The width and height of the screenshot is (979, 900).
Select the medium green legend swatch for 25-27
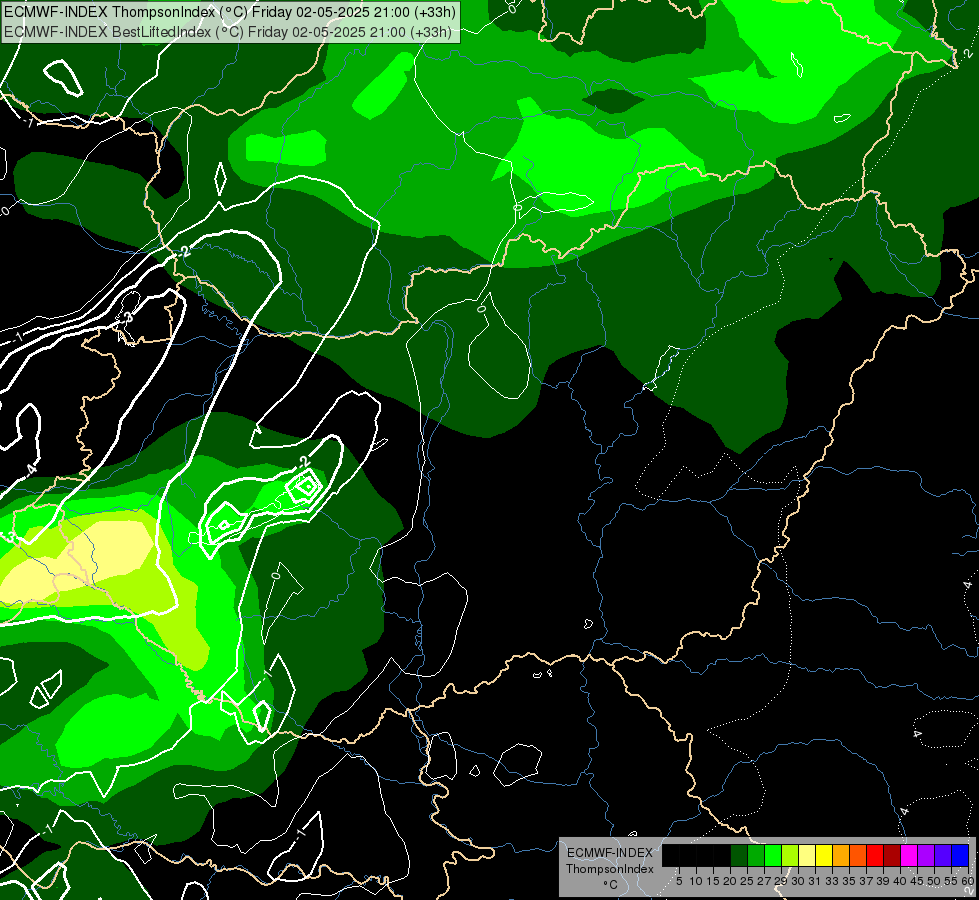tap(756, 856)
